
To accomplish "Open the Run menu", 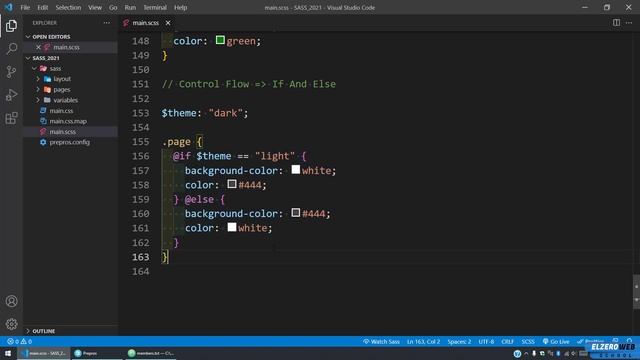I will (130, 7).
